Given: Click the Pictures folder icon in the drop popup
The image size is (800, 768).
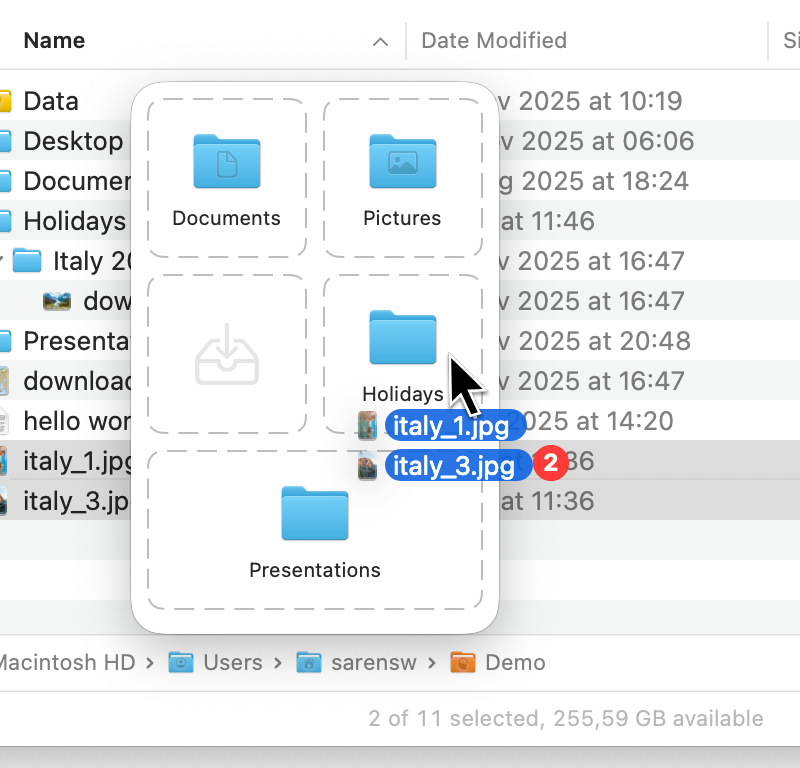Looking at the screenshot, I should tap(402, 161).
